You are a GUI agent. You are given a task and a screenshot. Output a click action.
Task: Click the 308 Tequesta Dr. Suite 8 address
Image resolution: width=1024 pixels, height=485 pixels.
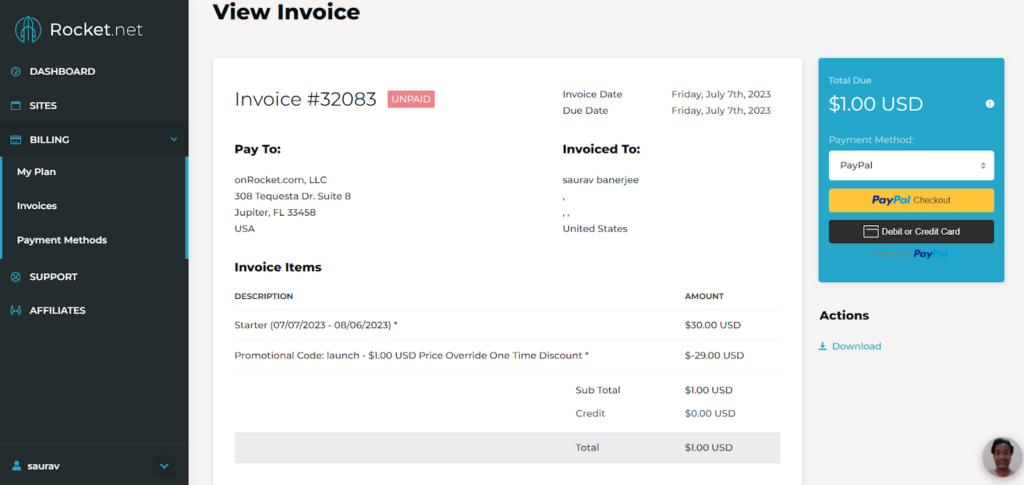click(293, 196)
